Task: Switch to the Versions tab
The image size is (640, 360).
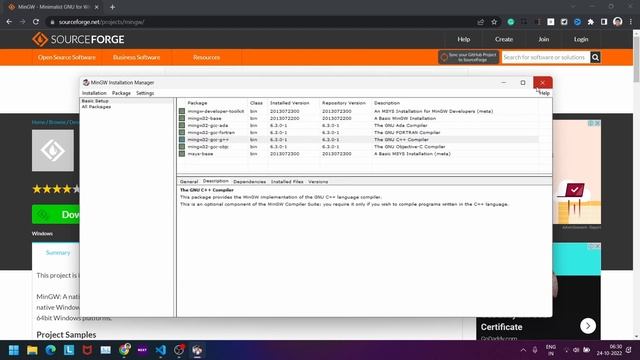Action: click(318, 182)
